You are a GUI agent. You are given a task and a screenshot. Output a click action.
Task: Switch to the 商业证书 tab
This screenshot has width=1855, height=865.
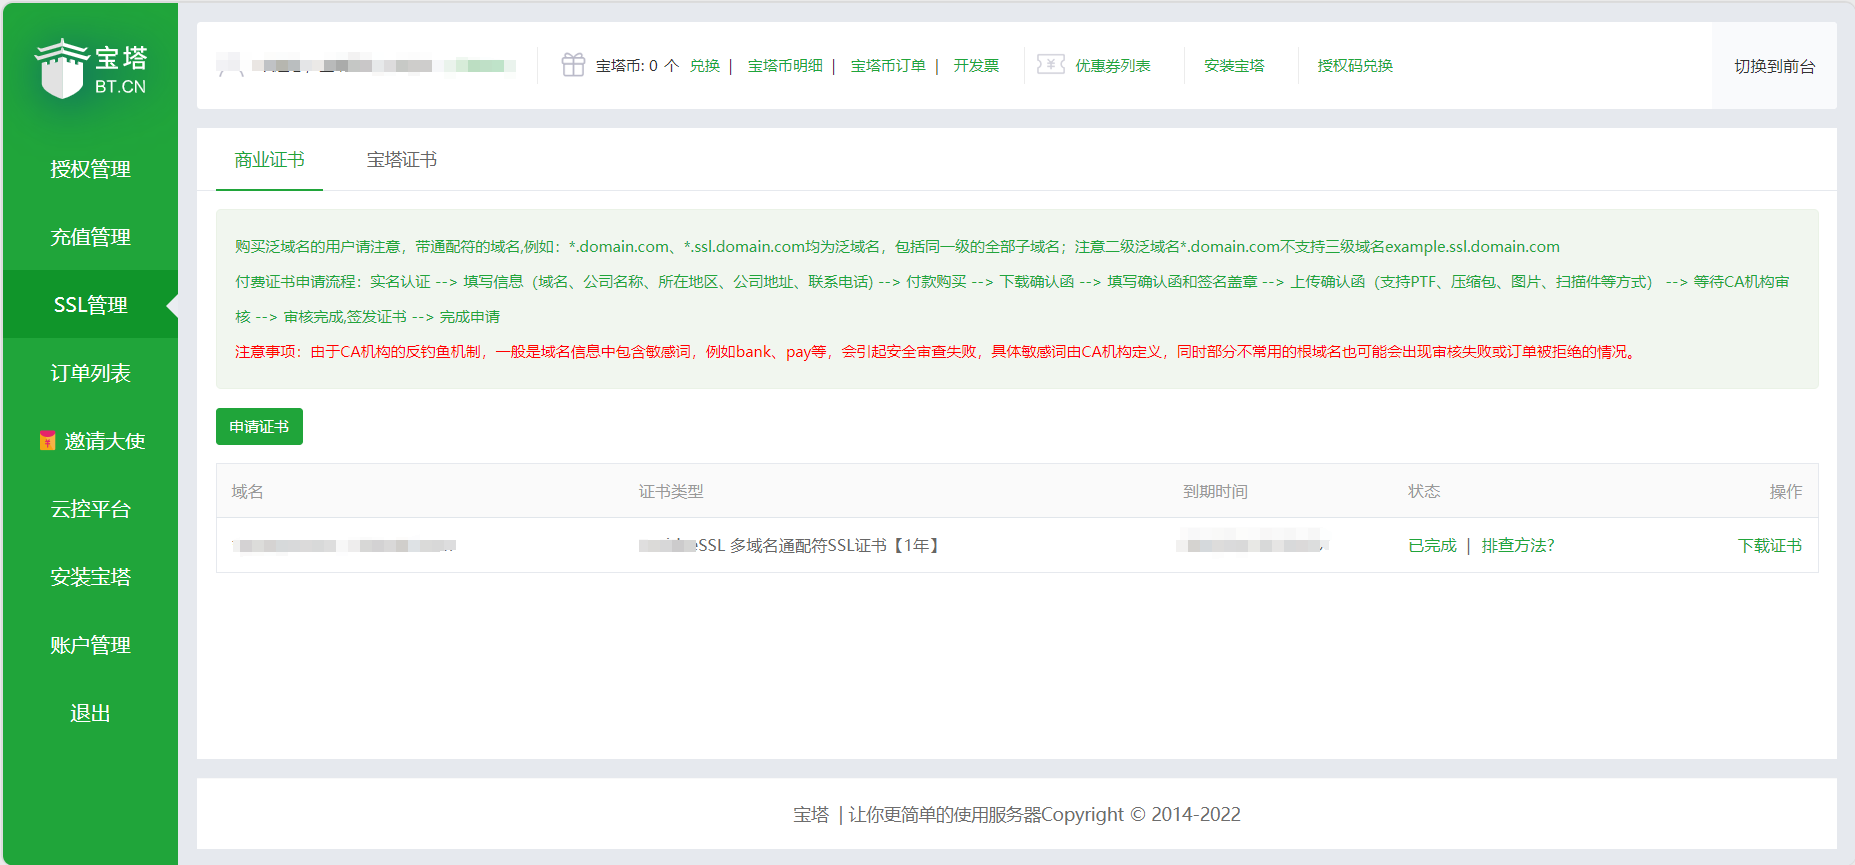pos(269,160)
